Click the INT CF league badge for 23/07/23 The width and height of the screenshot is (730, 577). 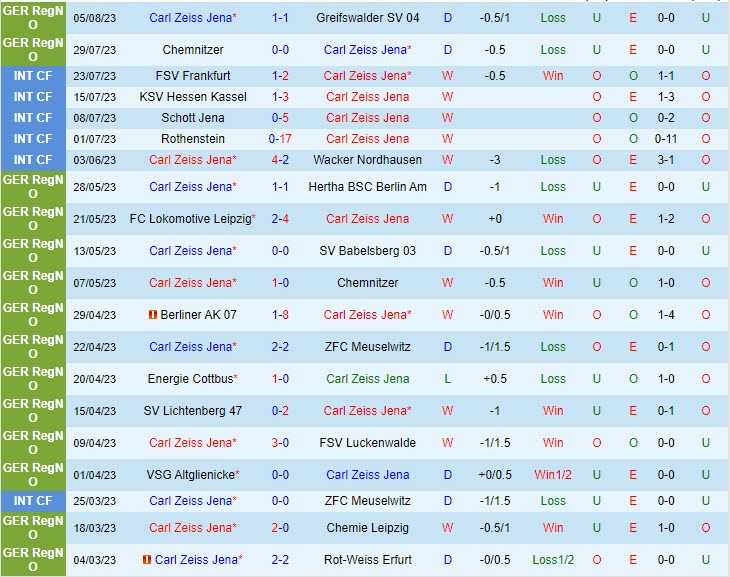pos(33,76)
